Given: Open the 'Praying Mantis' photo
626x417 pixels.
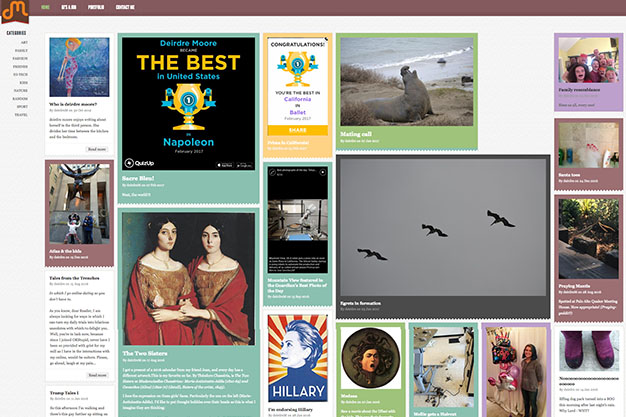Looking at the screenshot, I should point(588,239).
